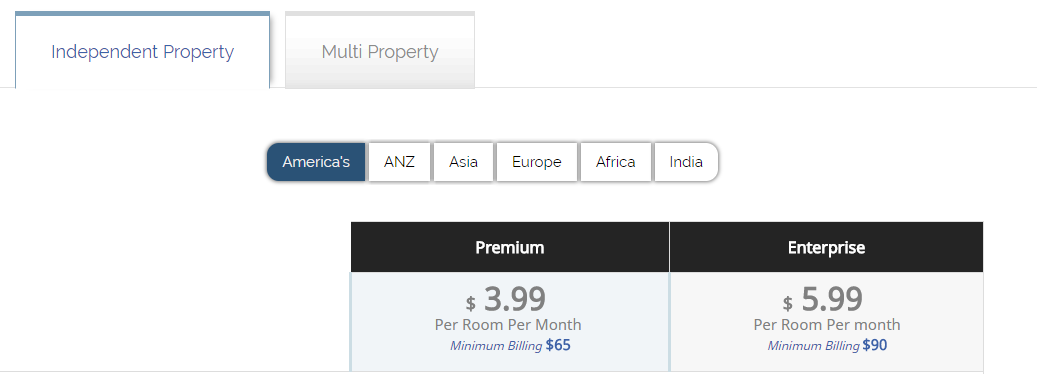Click Premium's Per Room Per Month text

coord(508,325)
